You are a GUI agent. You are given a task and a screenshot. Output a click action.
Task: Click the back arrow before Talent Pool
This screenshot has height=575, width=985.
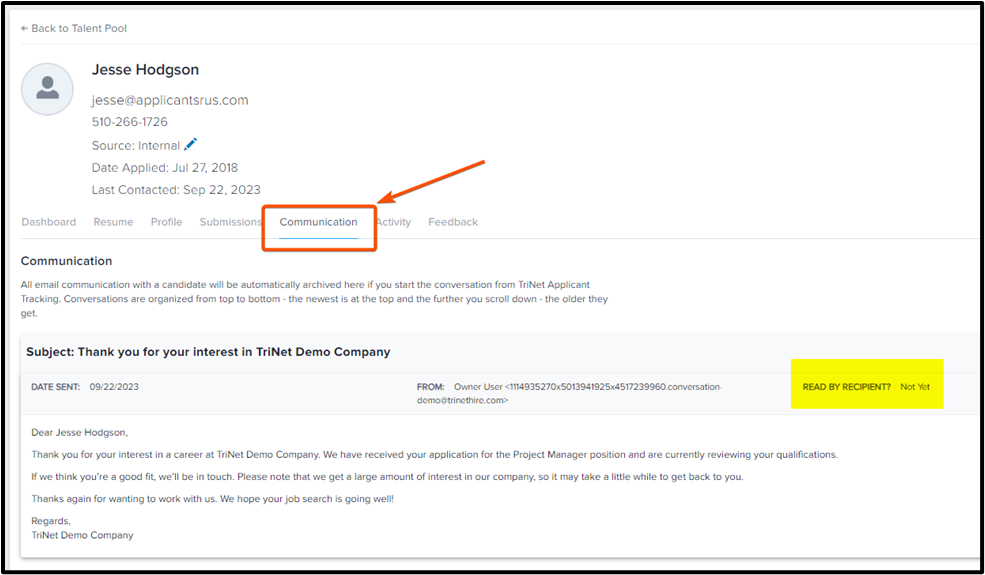24,28
